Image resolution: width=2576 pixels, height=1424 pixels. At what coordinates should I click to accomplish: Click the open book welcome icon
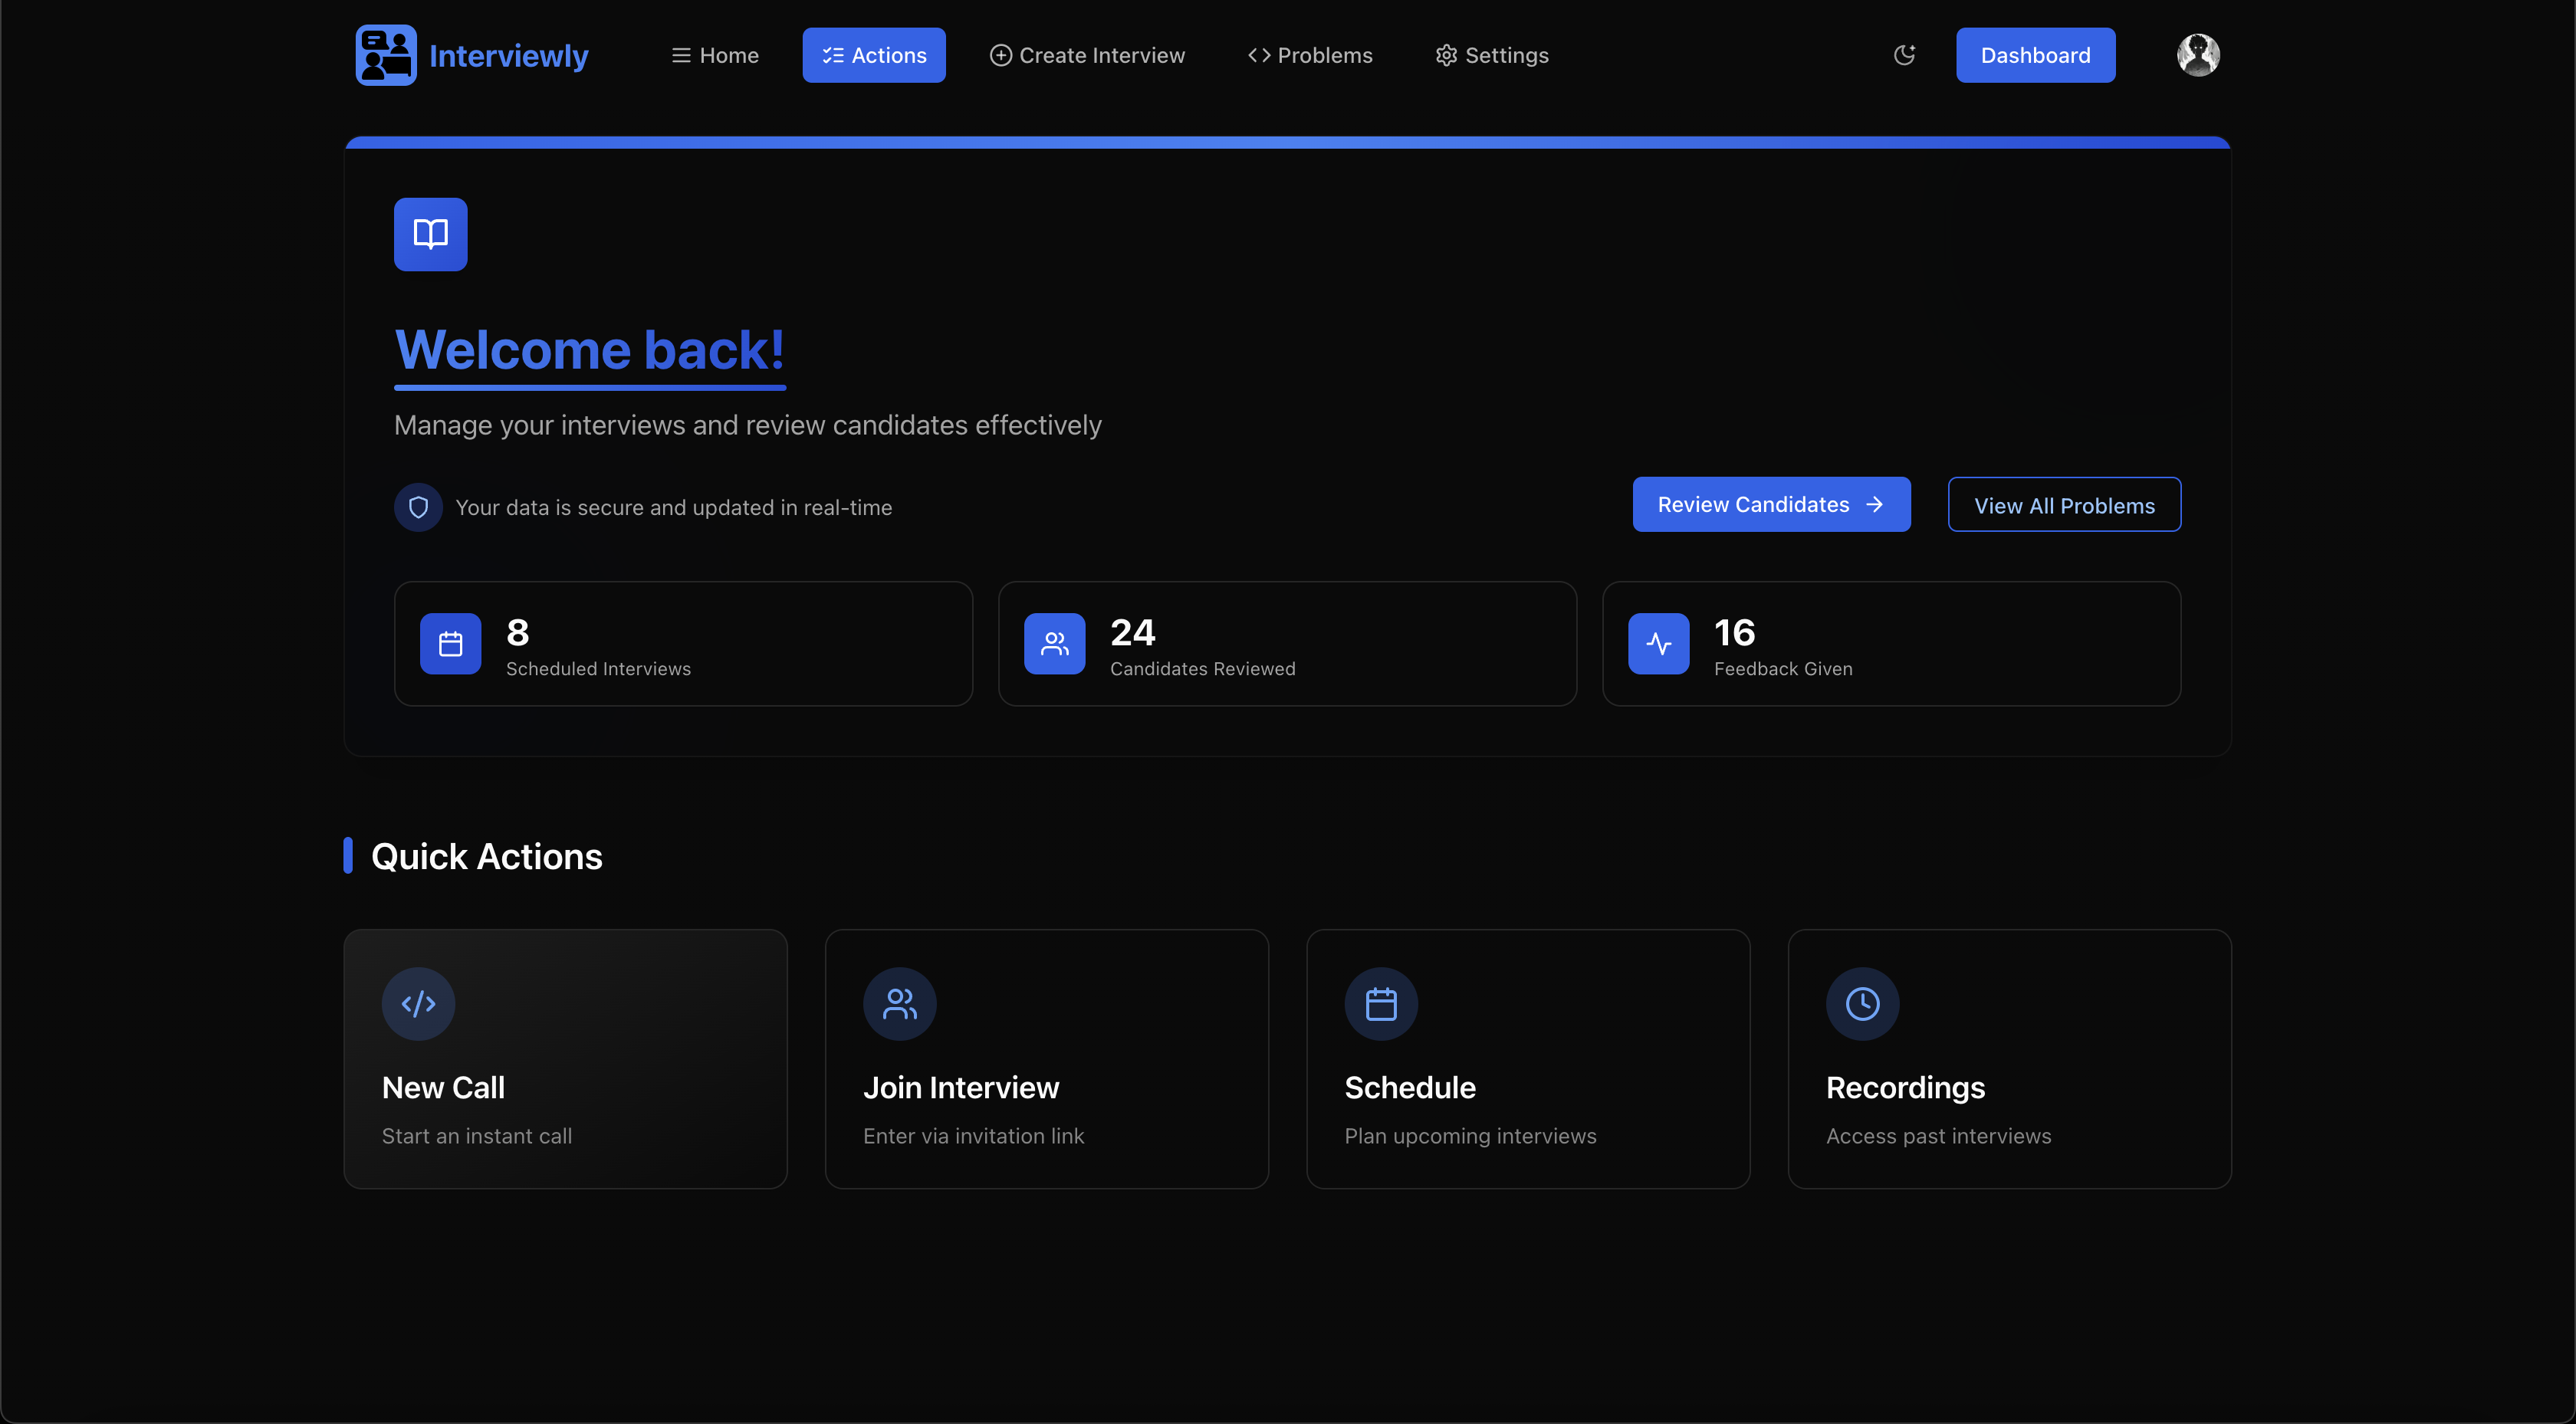tap(430, 234)
